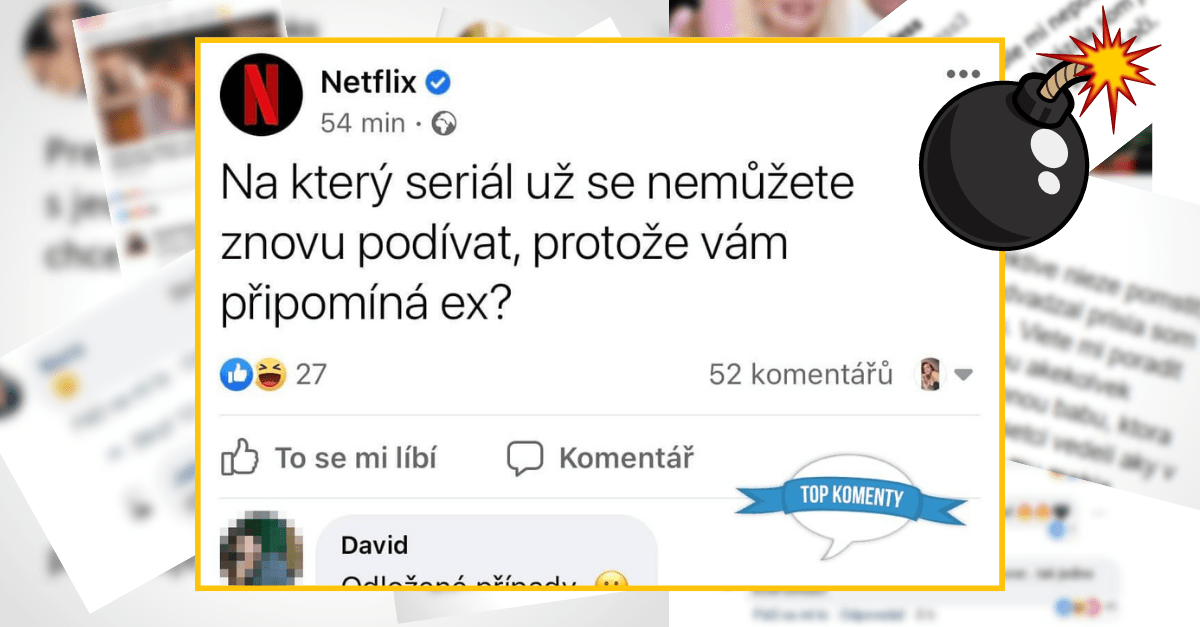Click David's pixelated profile picture

(258, 550)
